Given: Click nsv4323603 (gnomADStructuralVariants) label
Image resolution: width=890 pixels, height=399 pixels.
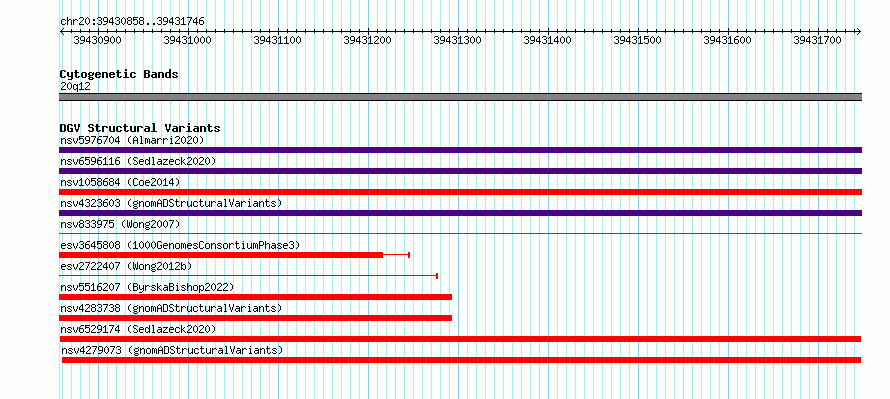Looking at the screenshot, I should click(171, 203).
